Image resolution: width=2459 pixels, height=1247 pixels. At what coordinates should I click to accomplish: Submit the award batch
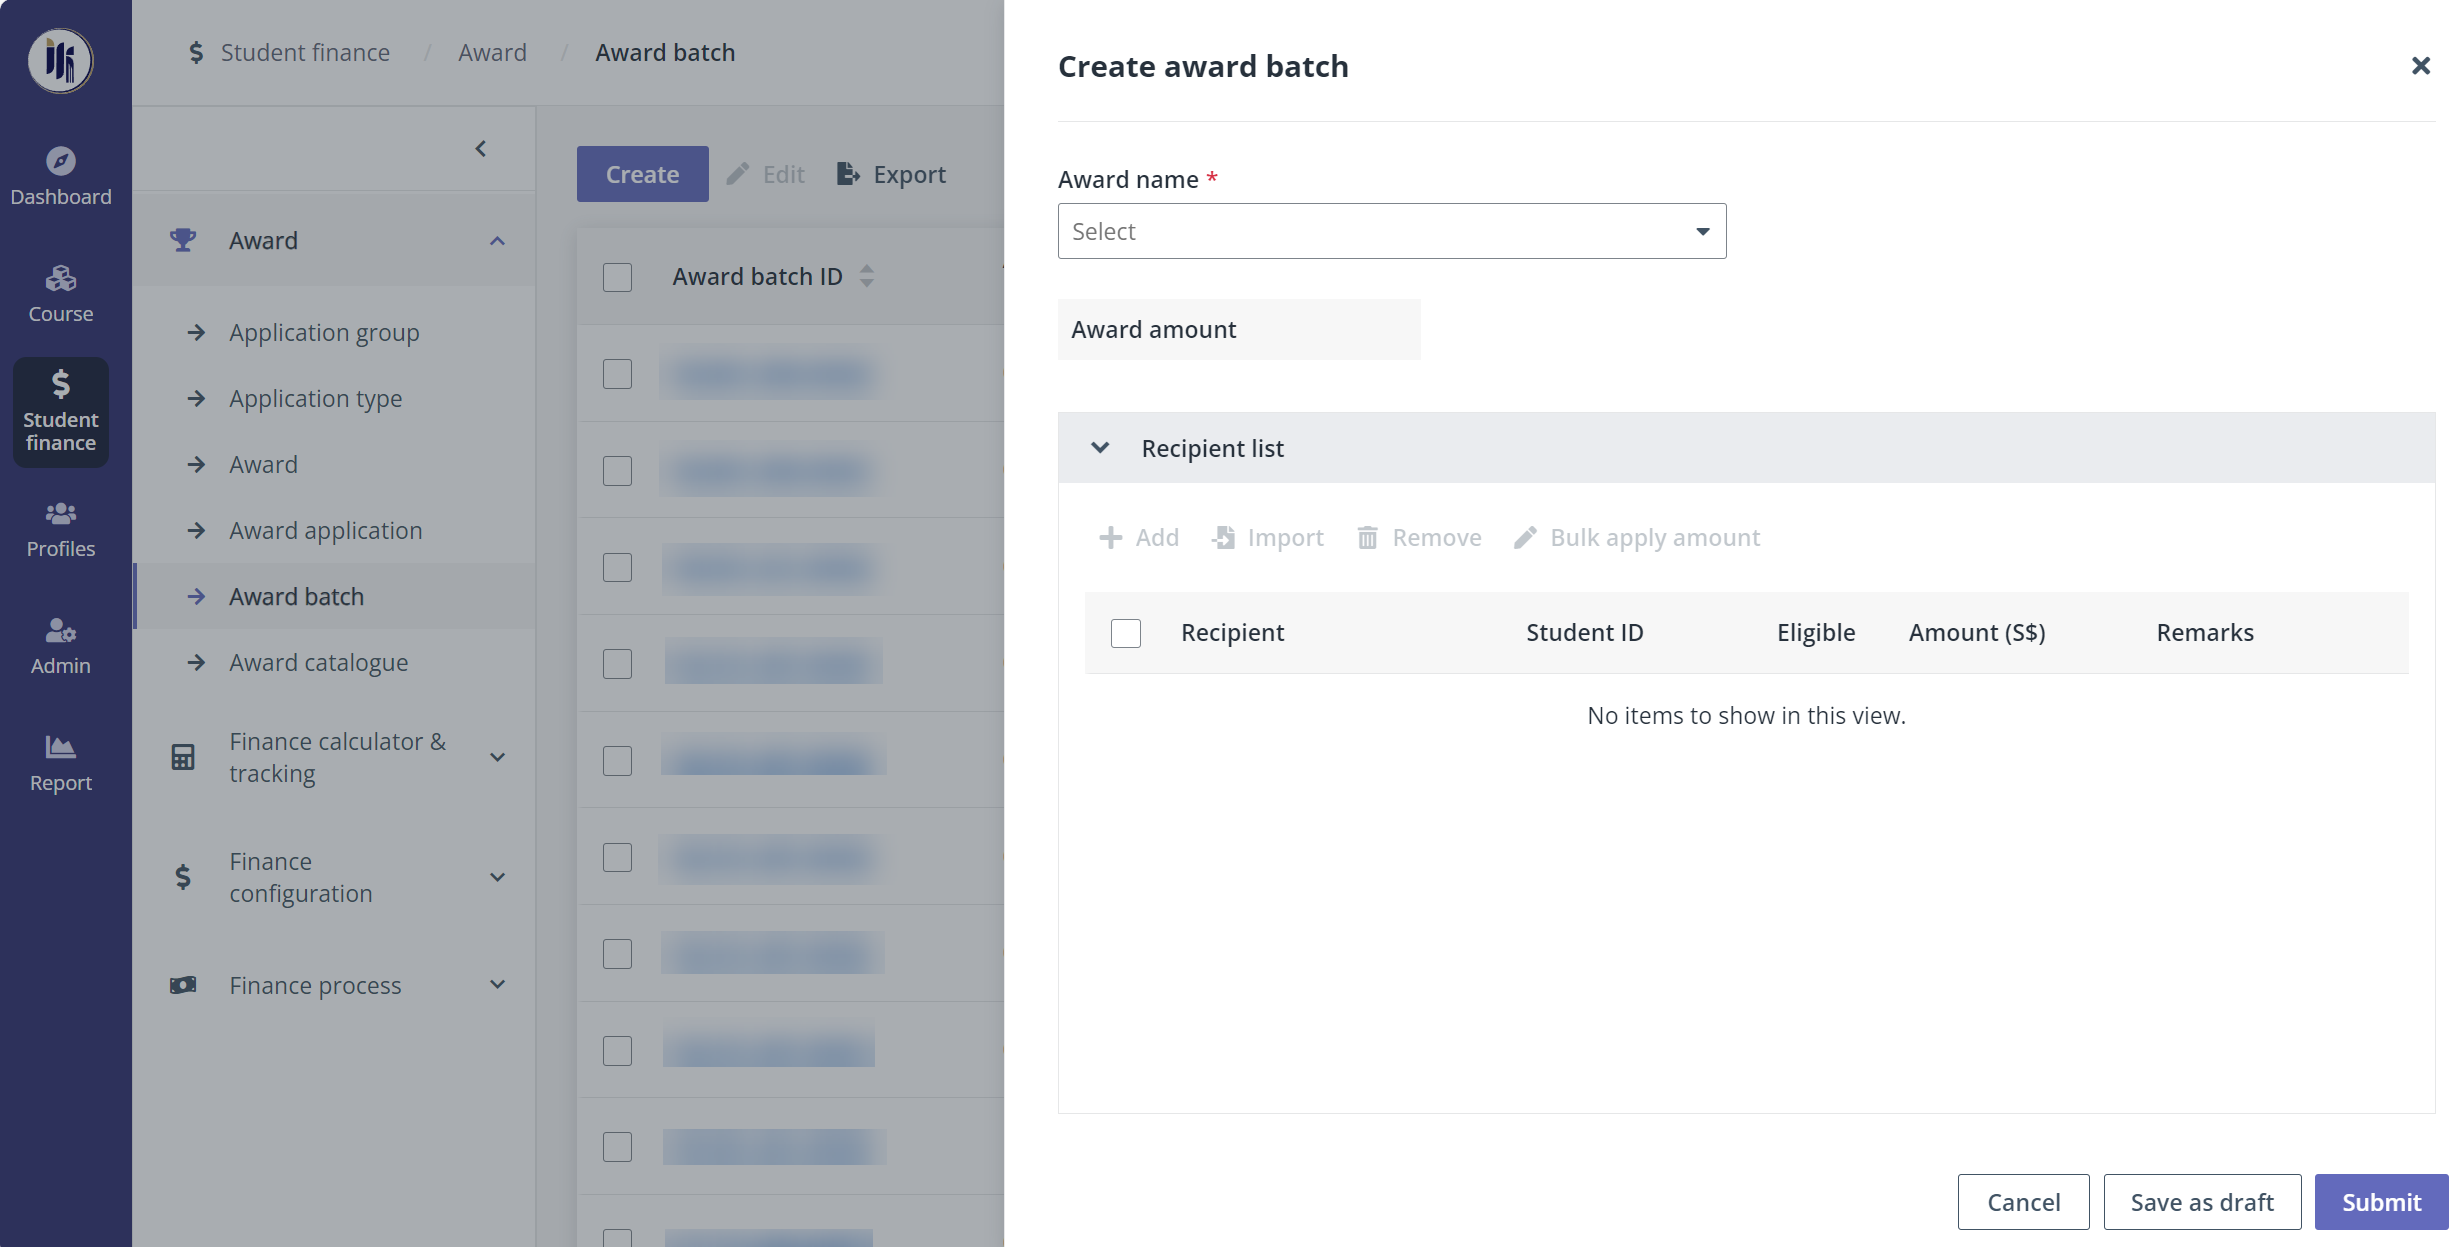click(x=2381, y=1202)
